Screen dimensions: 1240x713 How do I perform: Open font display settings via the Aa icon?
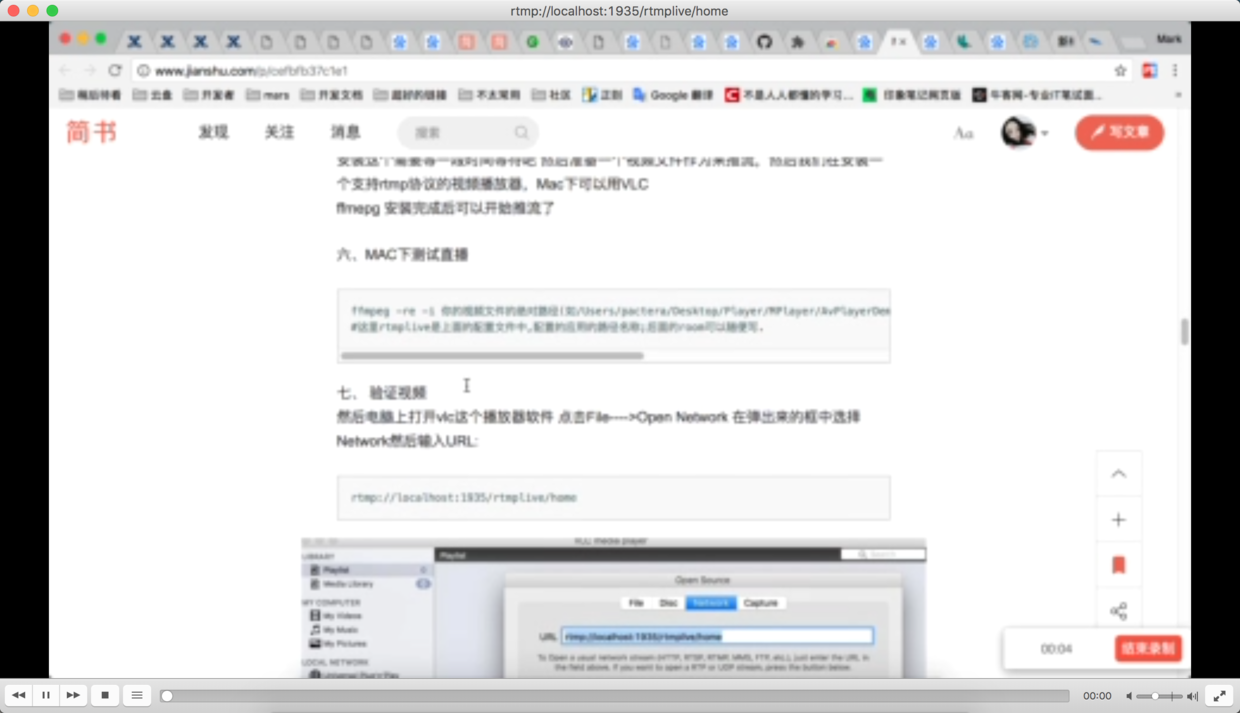[962, 132]
